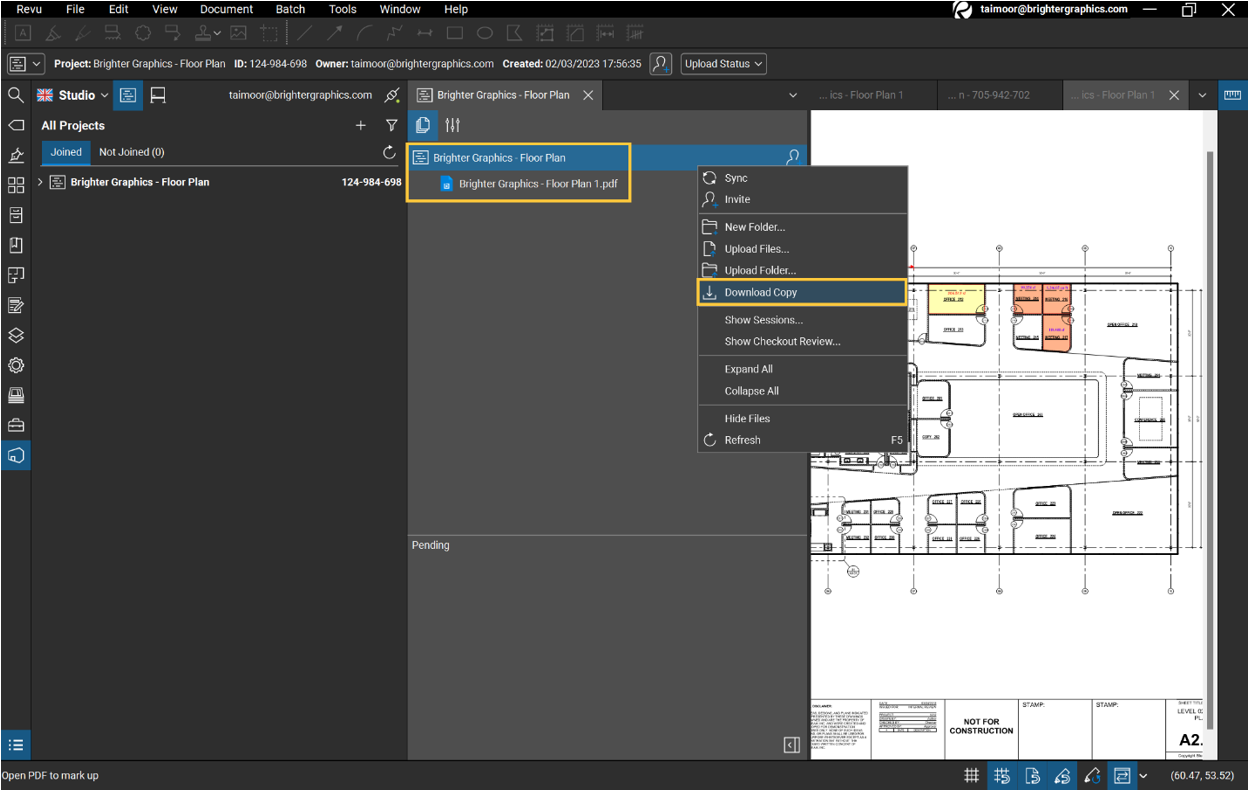The width and height of the screenshot is (1248, 790).
Task: Toggle Snap to Grid in the status bar
Action: (x=1001, y=775)
